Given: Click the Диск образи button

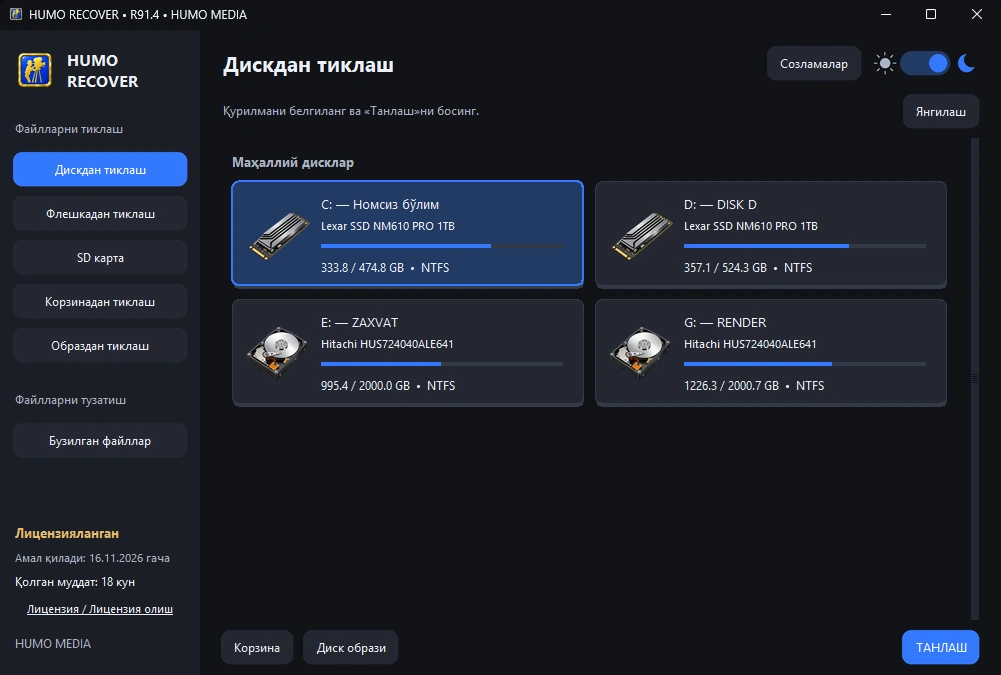Looking at the screenshot, I should pyautogui.click(x=351, y=648).
